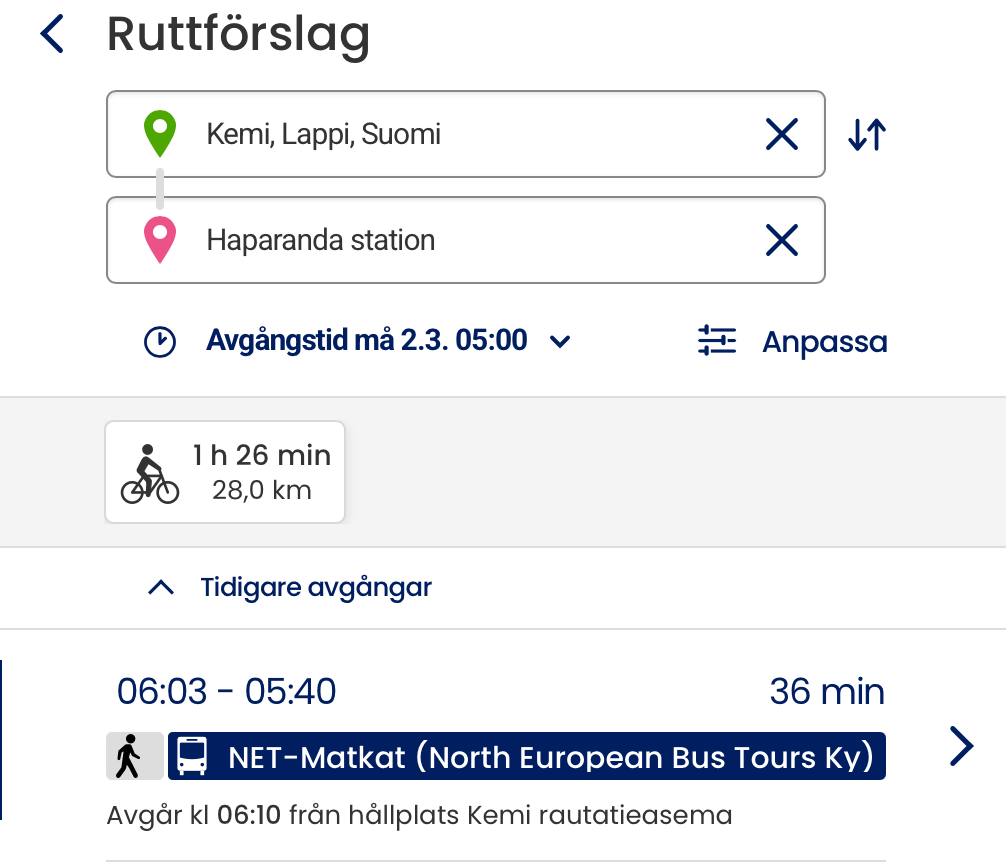Click the pink destination pin icon

pyautogui.click(x=160, y=241)
